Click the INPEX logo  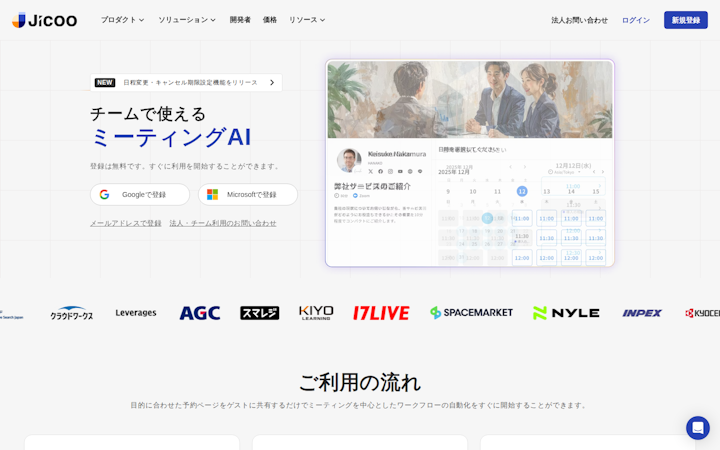(642, 313)
